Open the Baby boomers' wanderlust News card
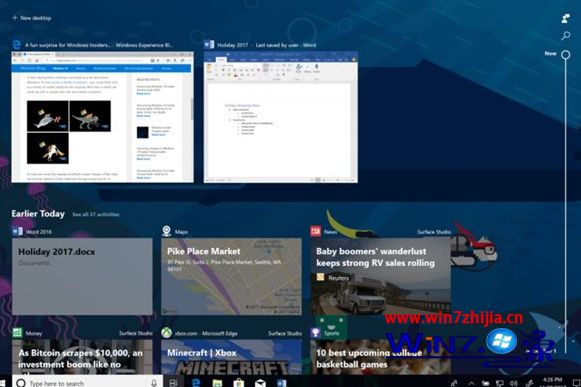Viewport: 581px width, 387px height. coord(381,277)
